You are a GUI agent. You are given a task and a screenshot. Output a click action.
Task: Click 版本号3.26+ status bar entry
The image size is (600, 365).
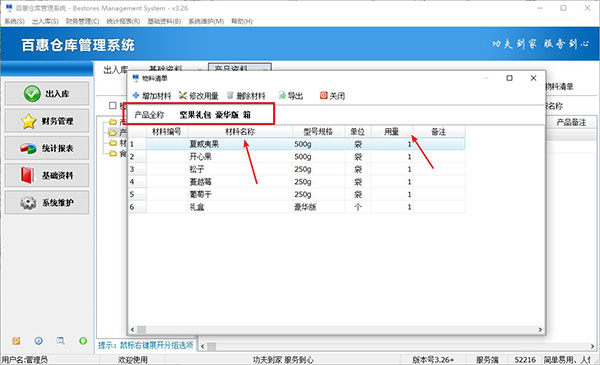pyautogui.click(x=433, y=360)
